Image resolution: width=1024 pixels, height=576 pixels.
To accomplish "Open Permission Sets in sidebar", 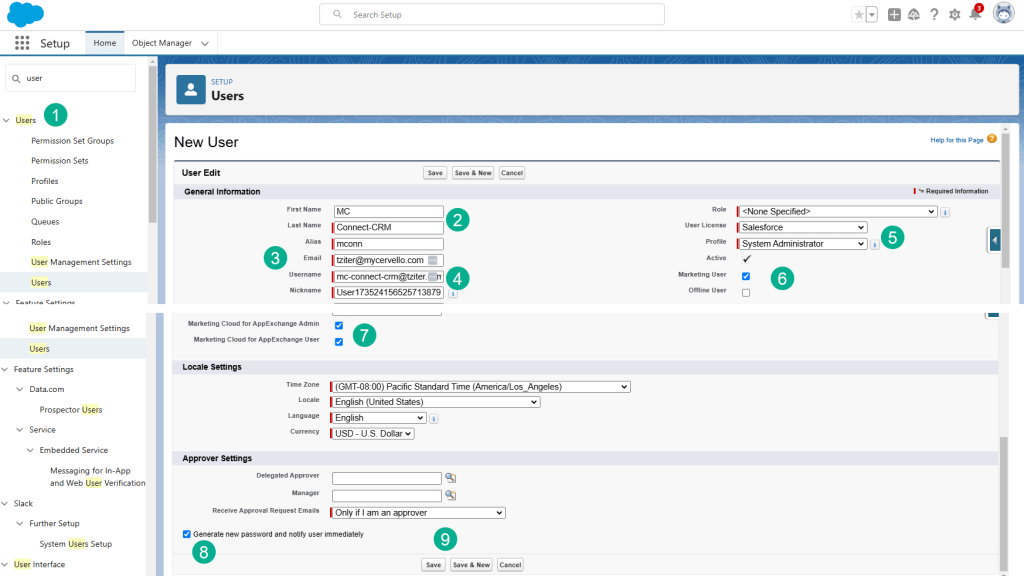I will click(60, 161).
